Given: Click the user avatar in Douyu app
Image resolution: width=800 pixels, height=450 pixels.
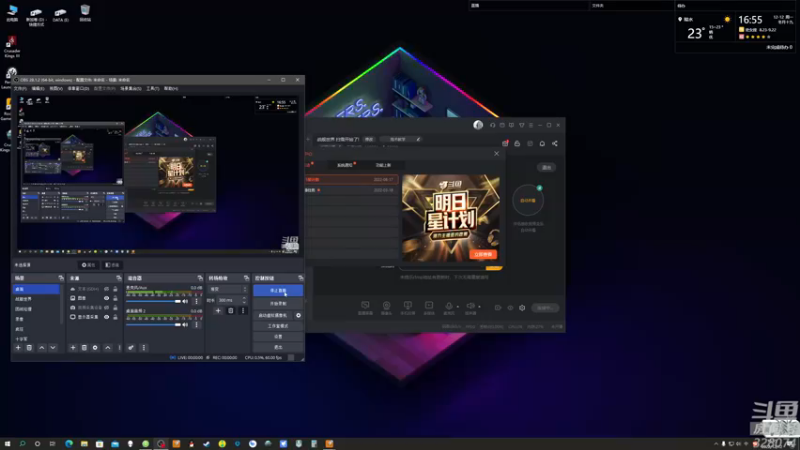Looking at the screenshot, I should click(x=478, y=125).
